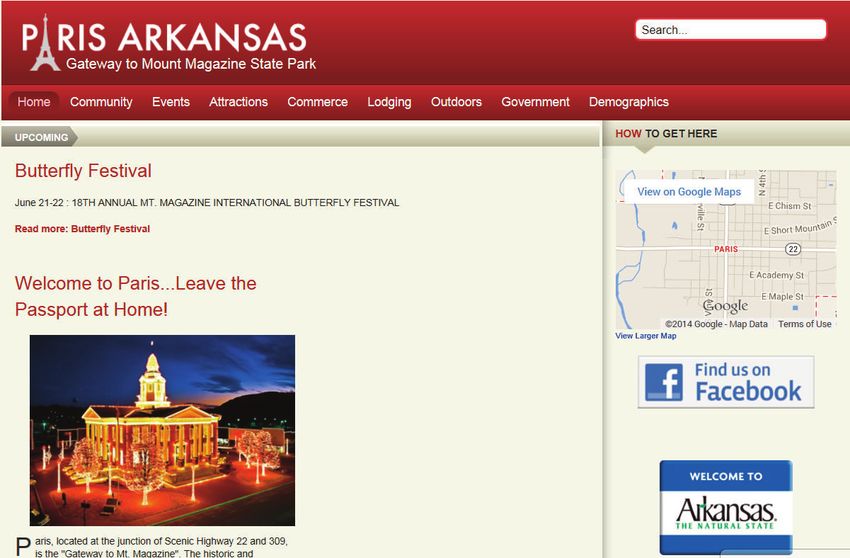Viewport: 850px width, 558px height.
Task: Click Read more: Butterfly Festival link
Action: (82, 229)
